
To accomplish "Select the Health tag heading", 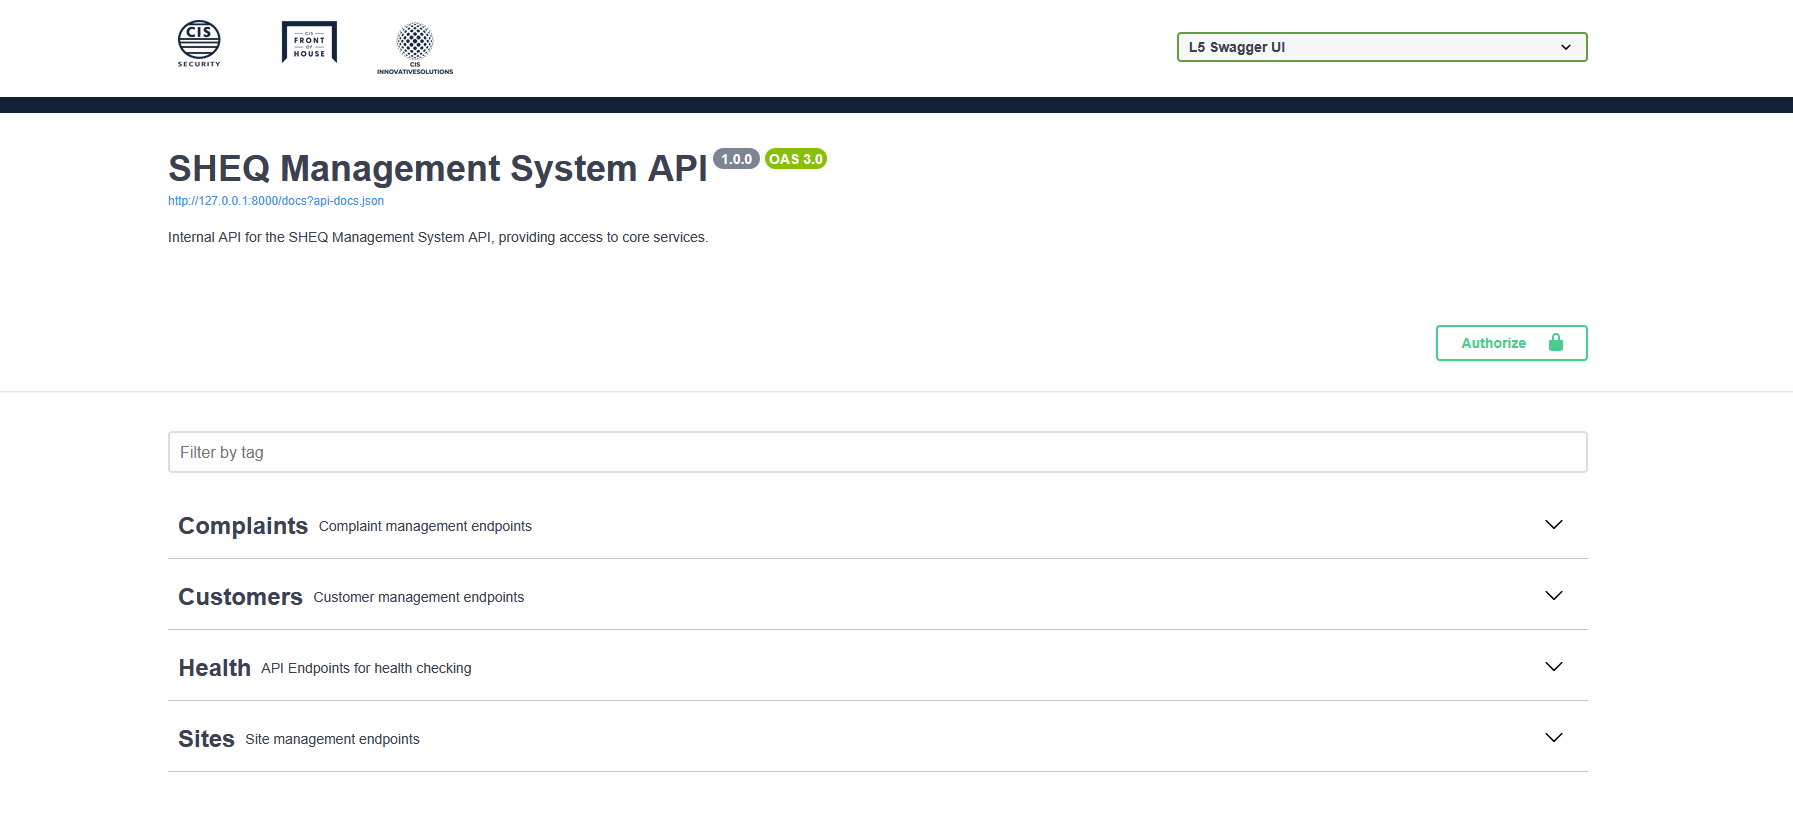I will pyautogui.click(x=214, y=668).
